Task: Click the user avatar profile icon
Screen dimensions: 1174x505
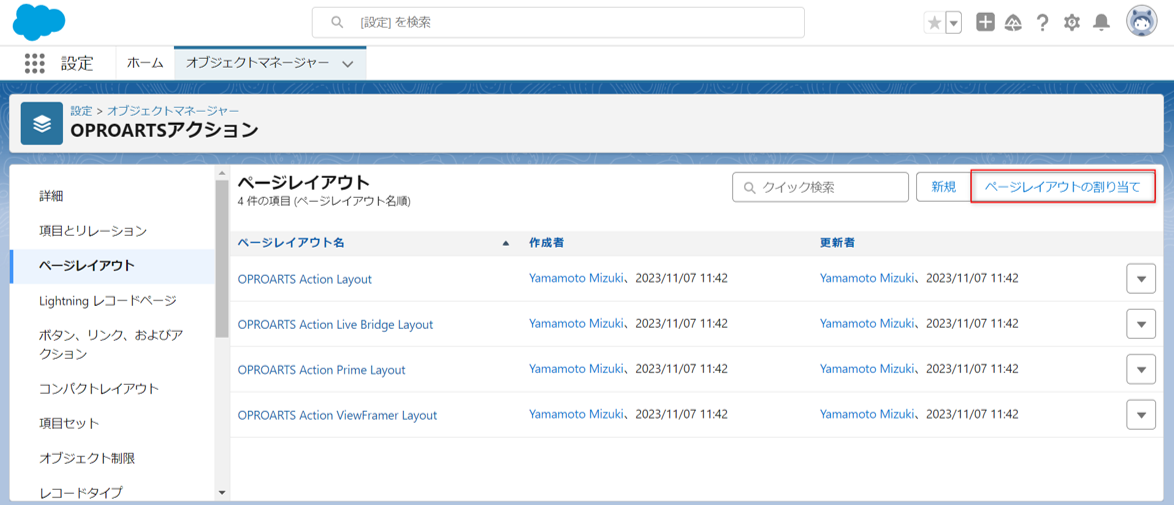Action: point(1141,21)
